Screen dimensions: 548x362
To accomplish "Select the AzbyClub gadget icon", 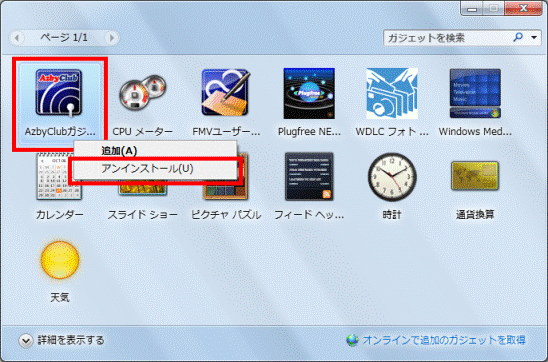I will [59, 92].
